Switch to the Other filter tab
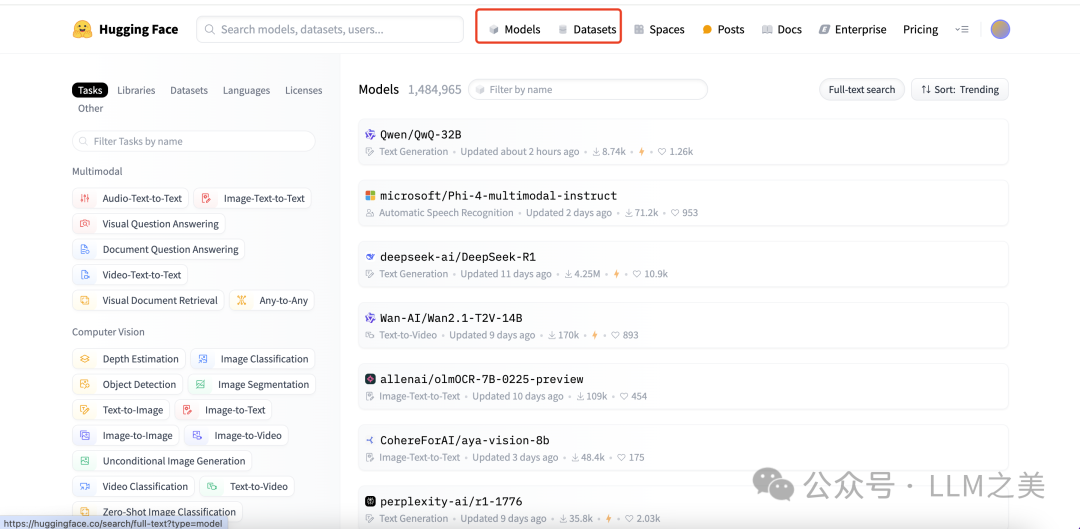The height and width of the screenshot is (529, 1080). pos(90,108)
